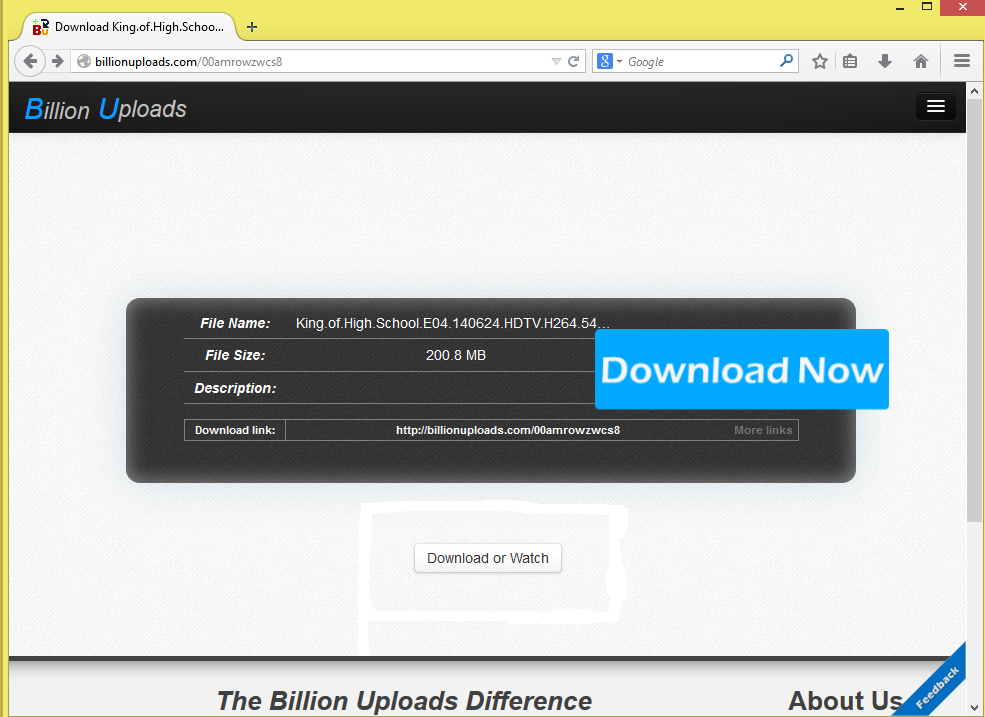
Task: Click the Download or Watch button
Action: click(x=488, y=558)
